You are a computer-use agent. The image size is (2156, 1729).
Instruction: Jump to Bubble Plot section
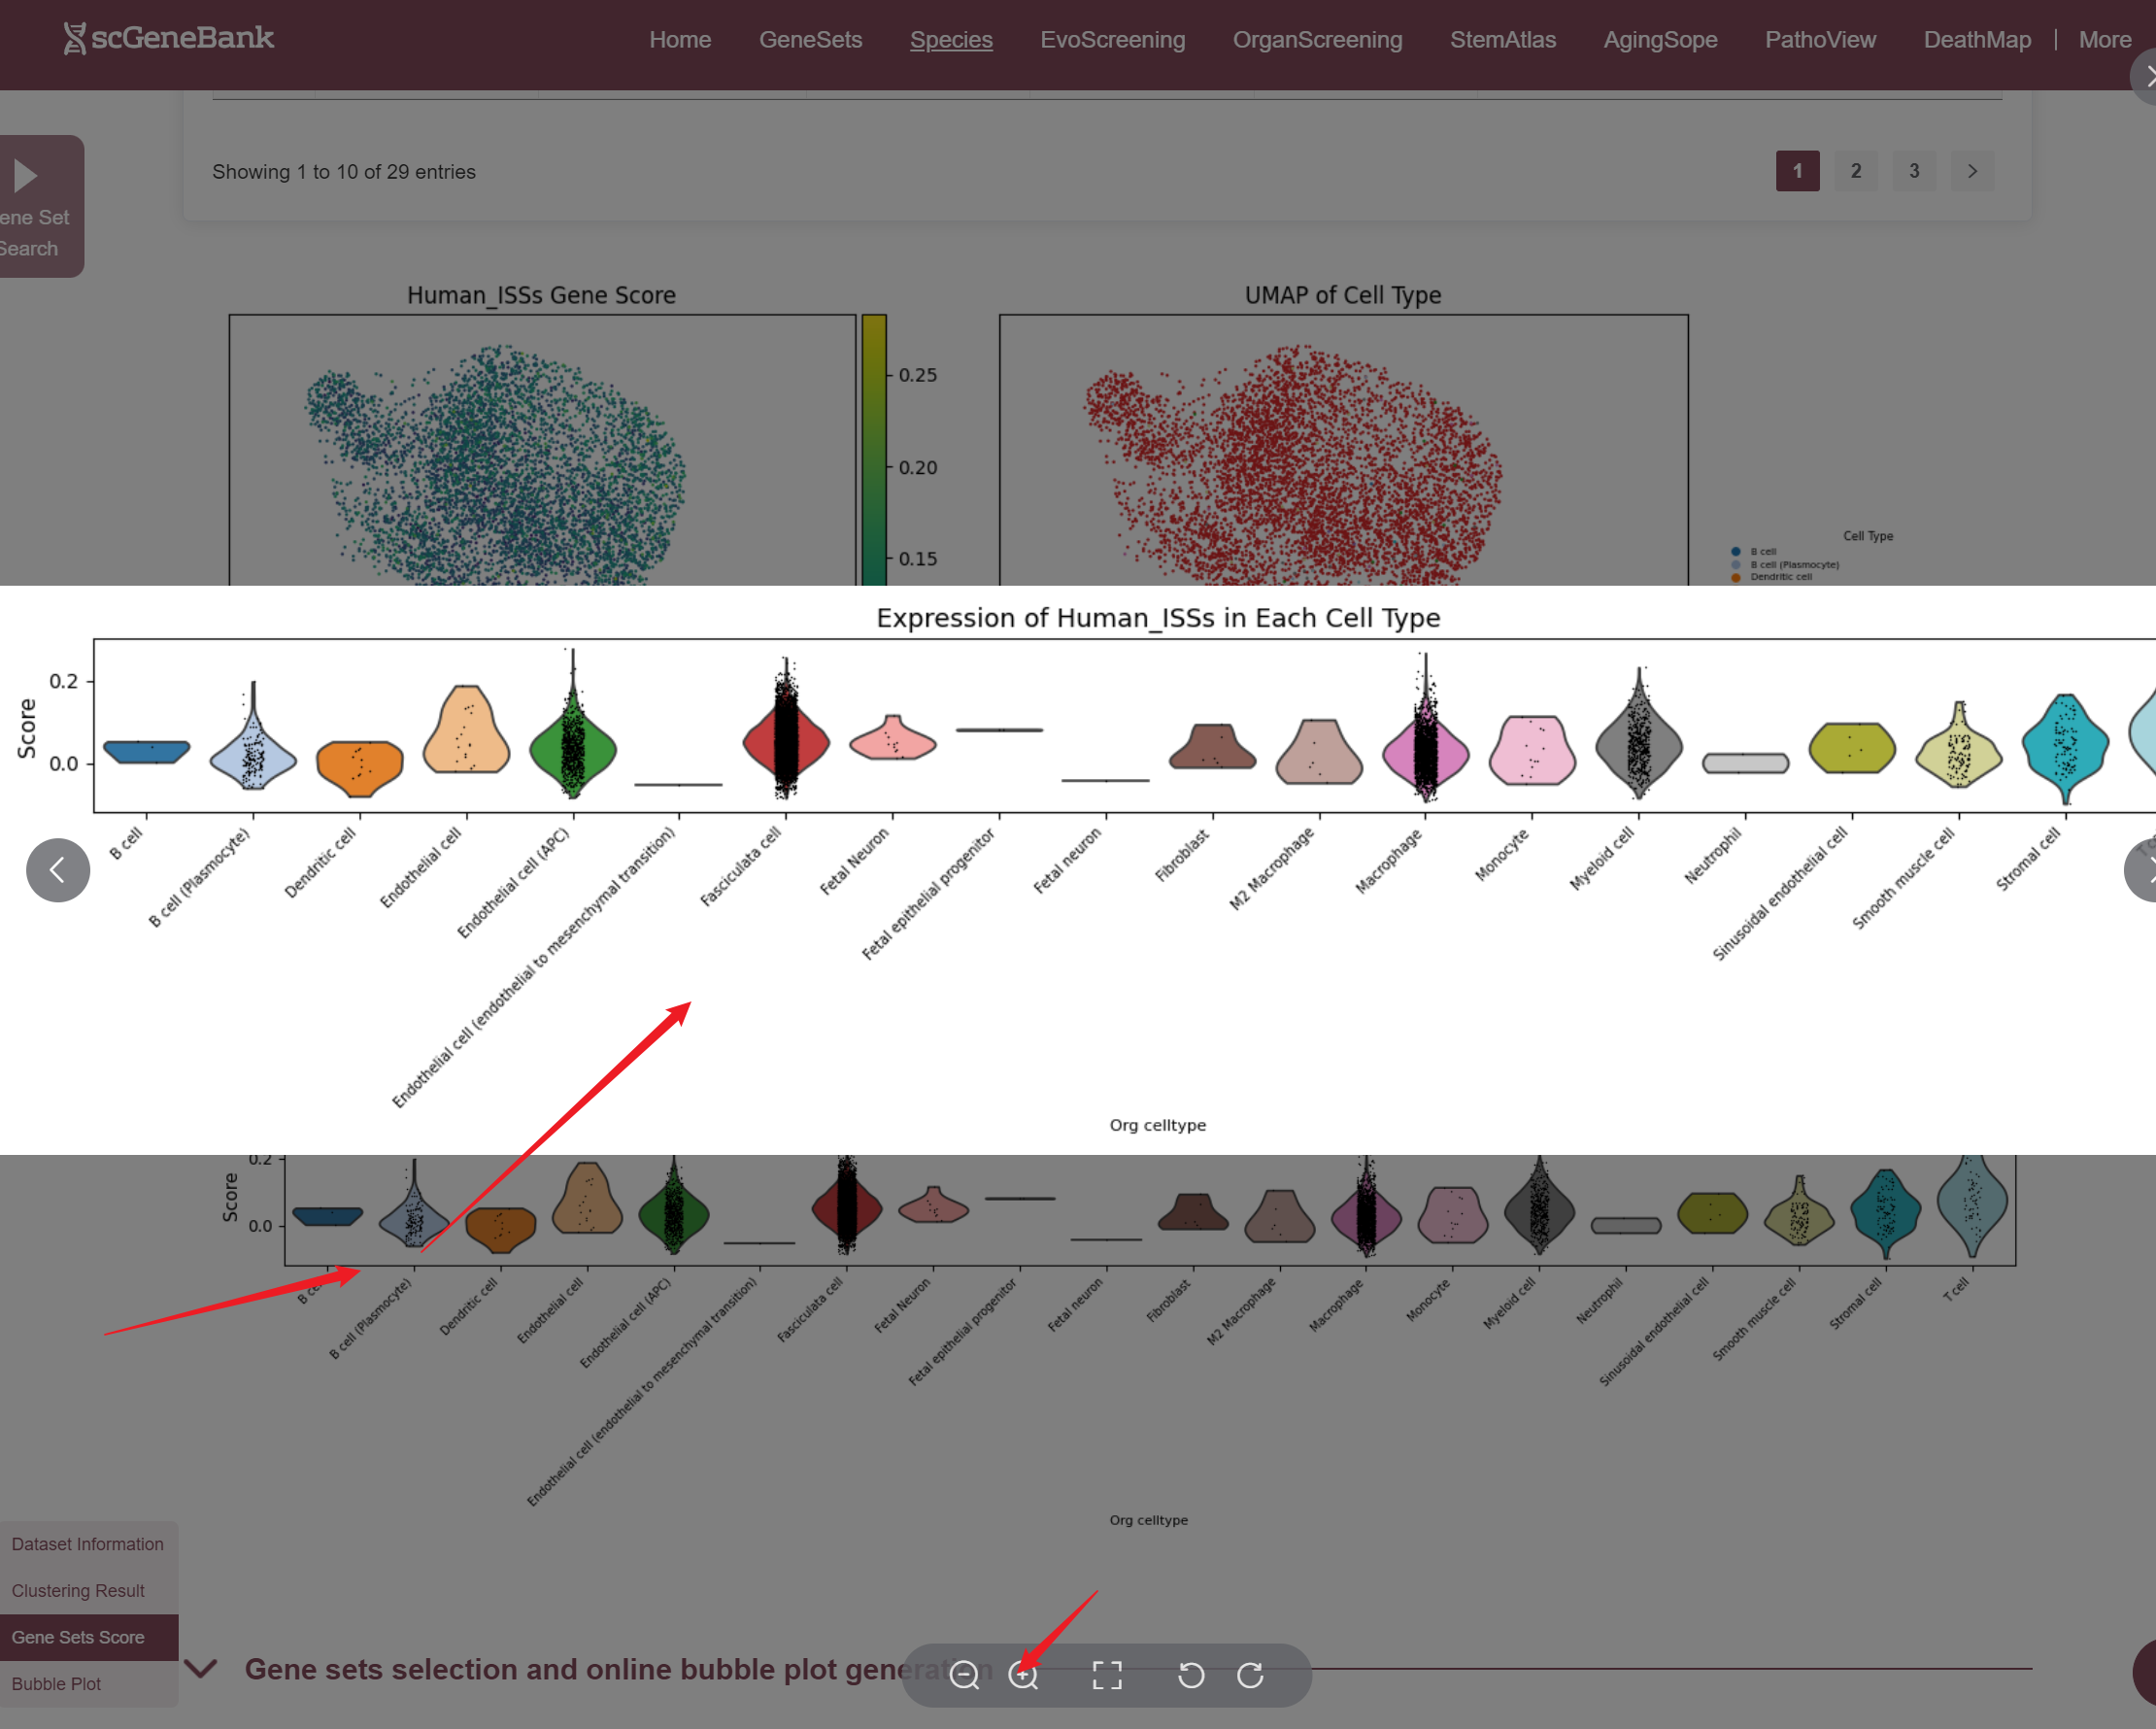point(57,1684)
